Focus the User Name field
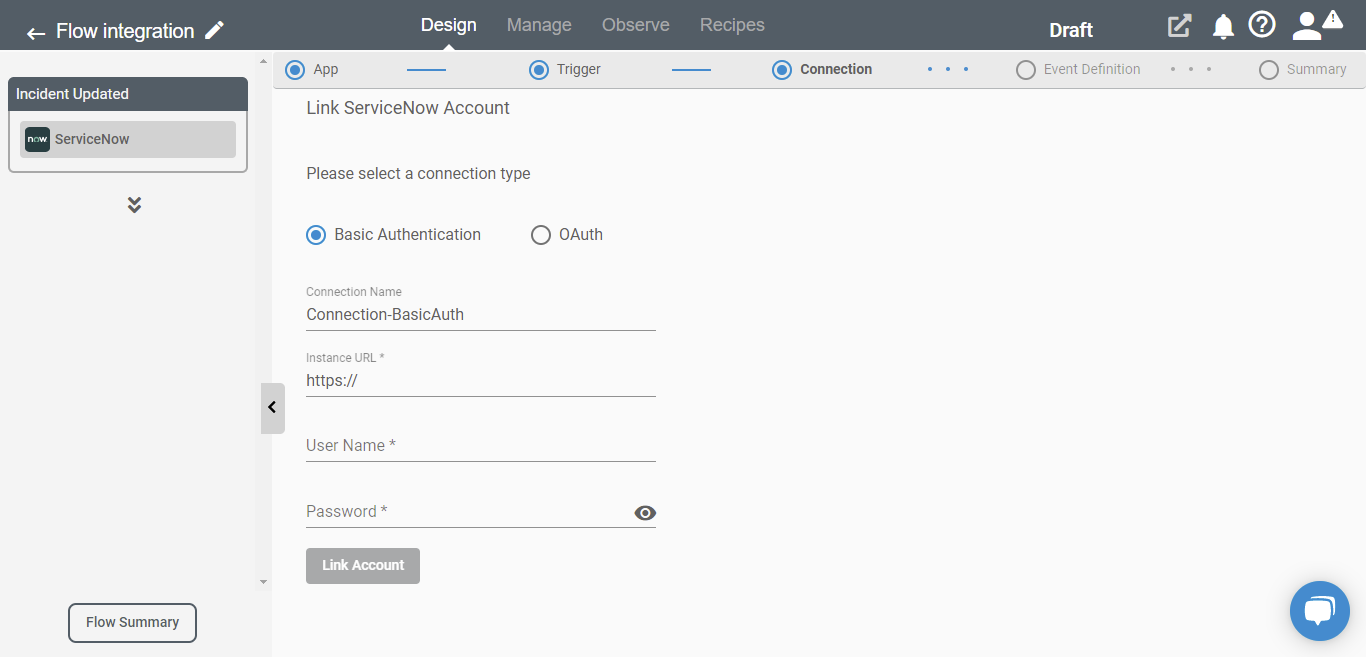The width and height of the screenshot is (1366, 657). click(481, 446)
